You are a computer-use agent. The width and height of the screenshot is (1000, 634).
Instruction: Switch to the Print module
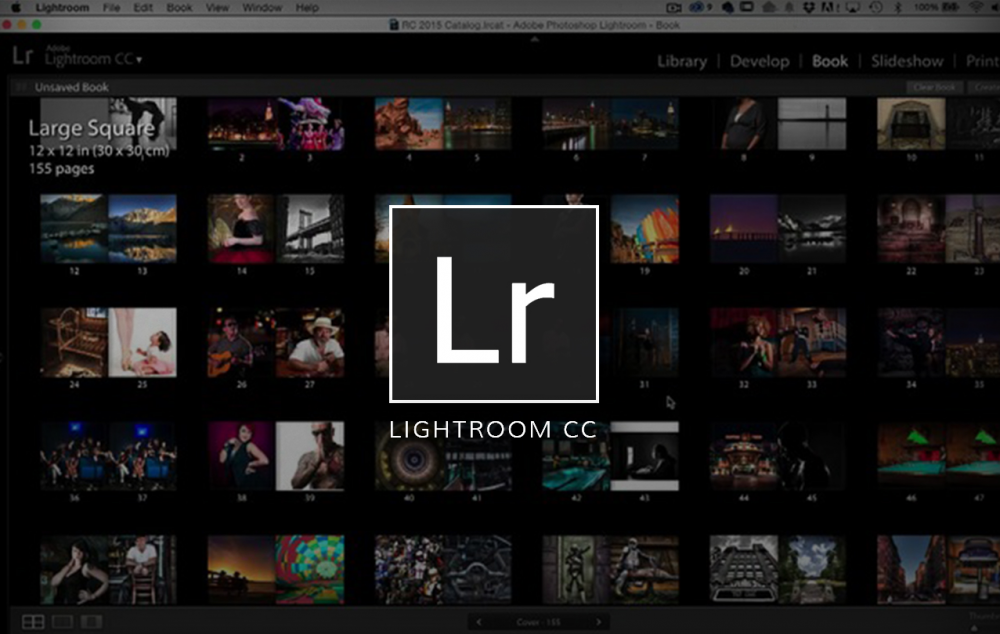pyautogui.click(x=982, y=61)
